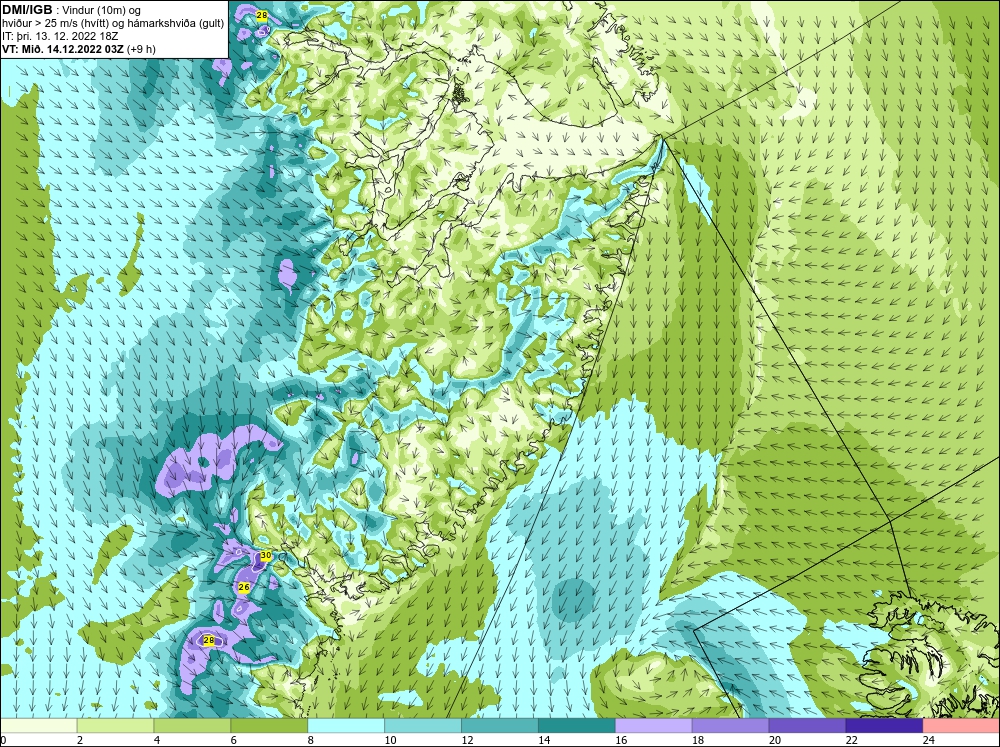This screenshot has height=747, width=1000.
Task: Pick the olive green 6–8 m/s legend swatch
Action: [x=268, y=725]
